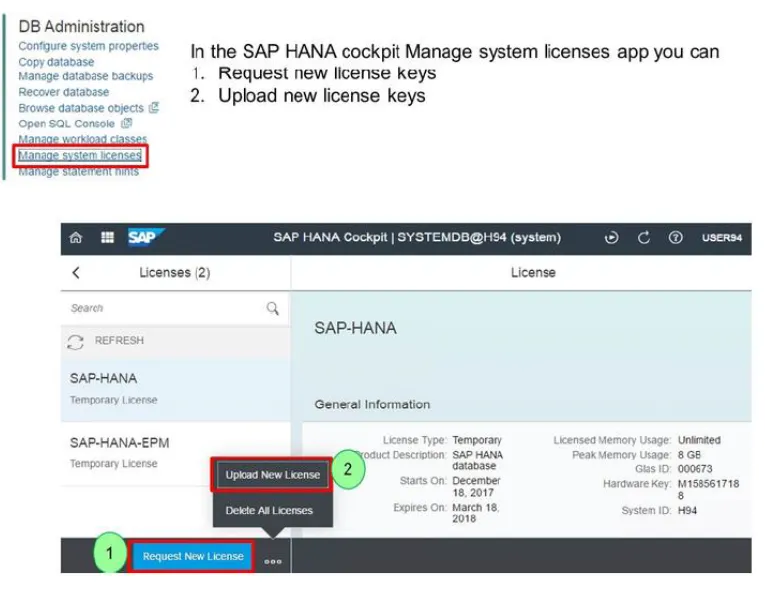The image size is (765, 590).
Task: Click the Starts On date December 18, 2017
Action: (x=476, y=487)
